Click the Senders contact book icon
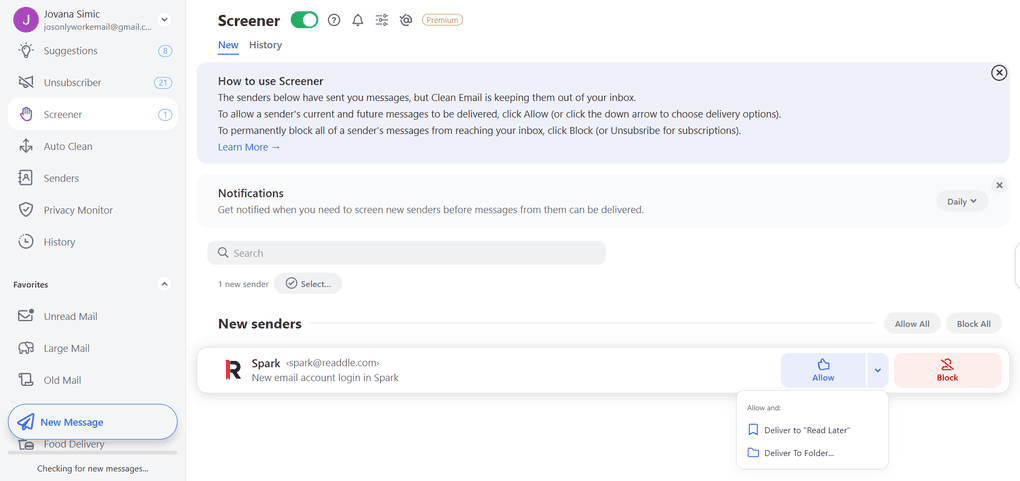Screen dimensions: 1020x481 [x=25, y=178]
